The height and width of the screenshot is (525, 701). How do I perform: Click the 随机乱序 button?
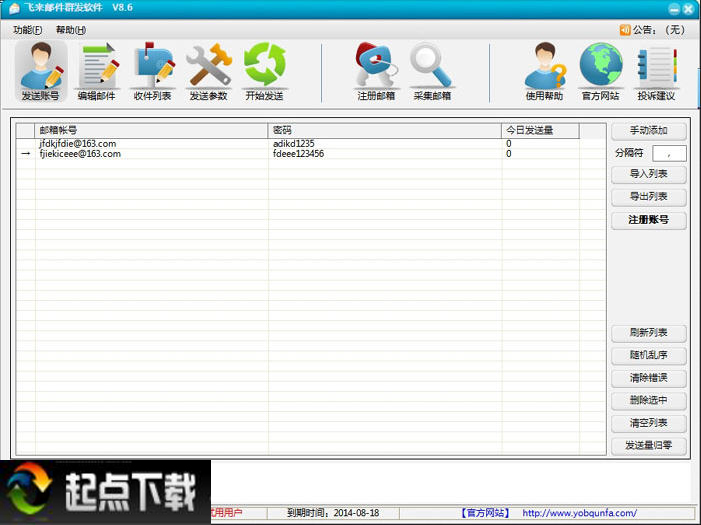[x=649, y=355]
